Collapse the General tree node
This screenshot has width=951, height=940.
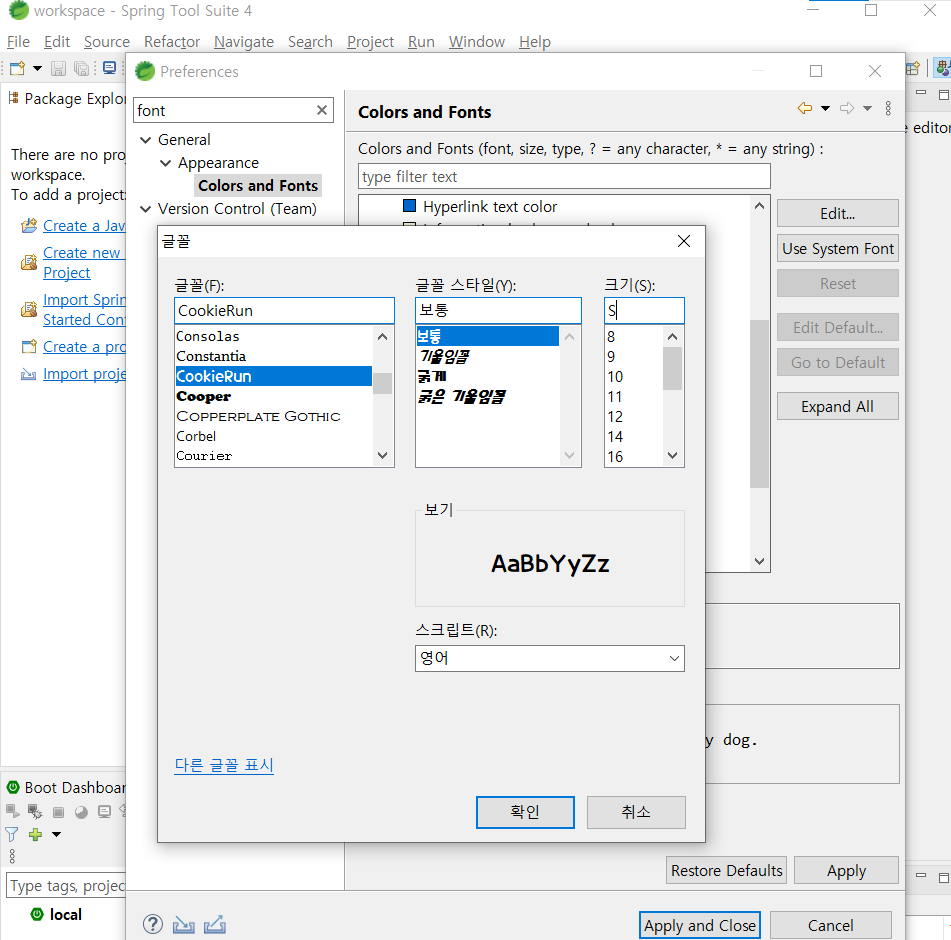(146, 140)
